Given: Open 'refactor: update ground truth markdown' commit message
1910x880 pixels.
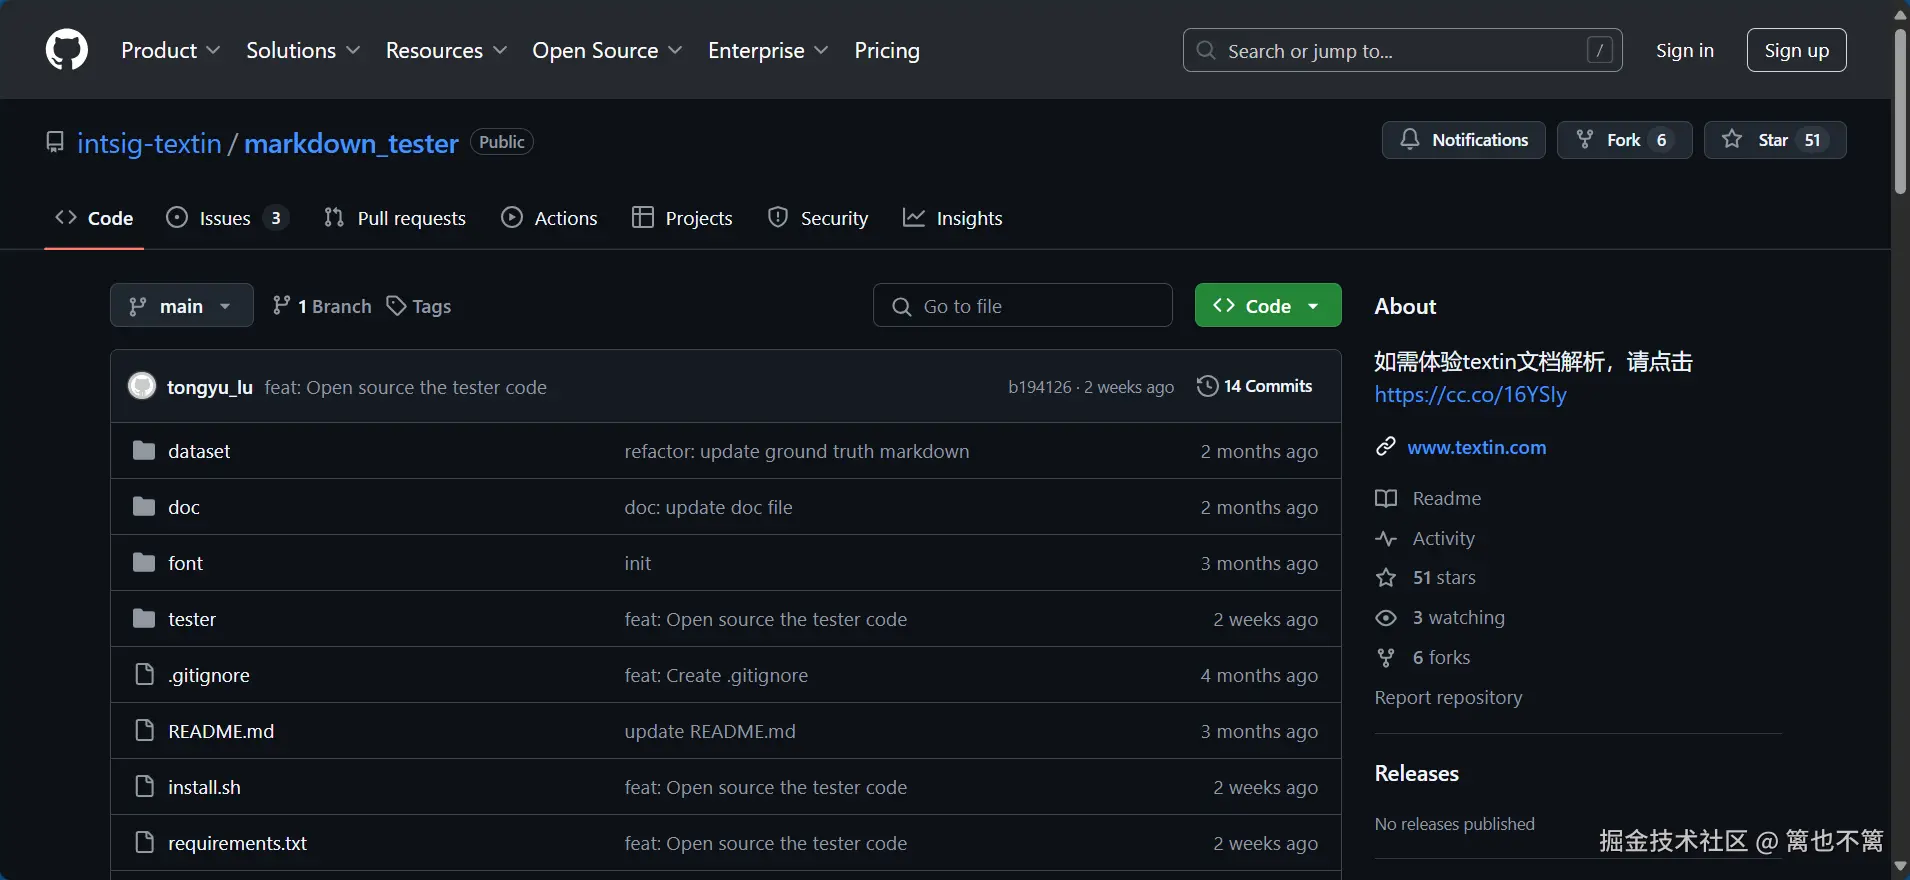Looking at the screenshot, I should tap(797, 451).
